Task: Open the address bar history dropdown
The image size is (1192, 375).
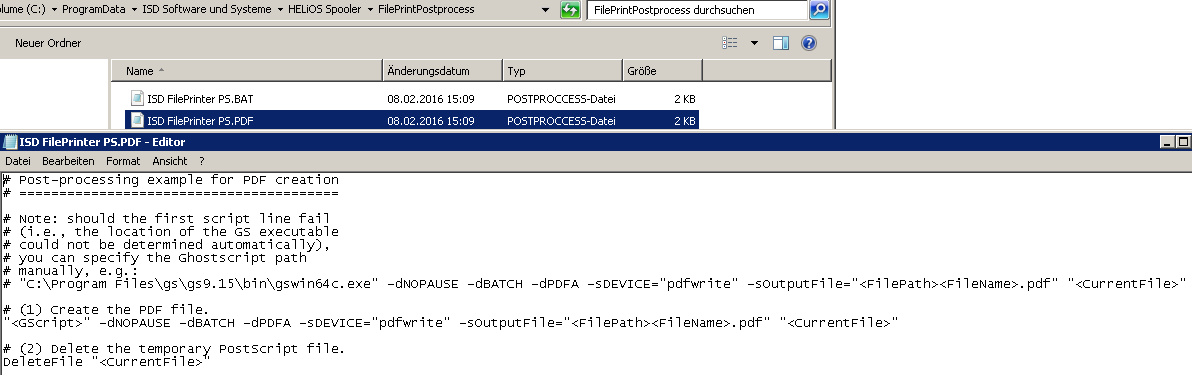Action: pyautogui.click(x=546, y=10)
